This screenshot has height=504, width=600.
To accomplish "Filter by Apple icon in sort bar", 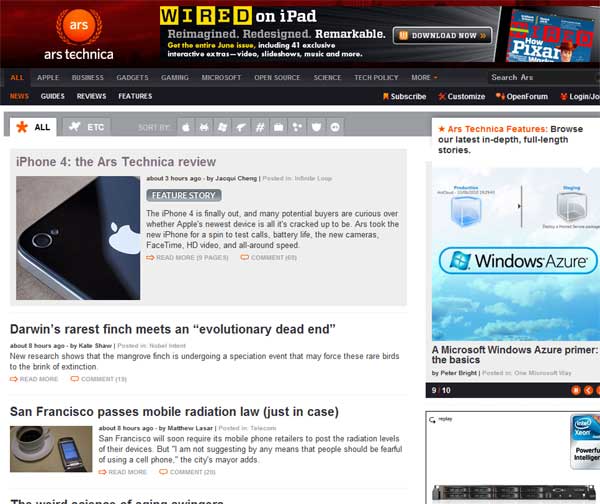I will pos(186,127).
